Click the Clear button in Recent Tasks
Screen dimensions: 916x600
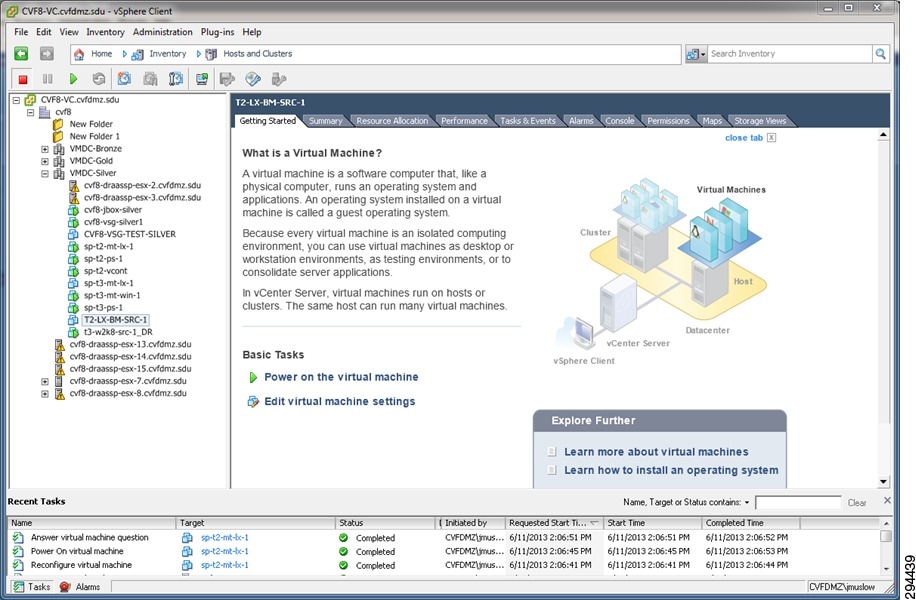point(857,502)
